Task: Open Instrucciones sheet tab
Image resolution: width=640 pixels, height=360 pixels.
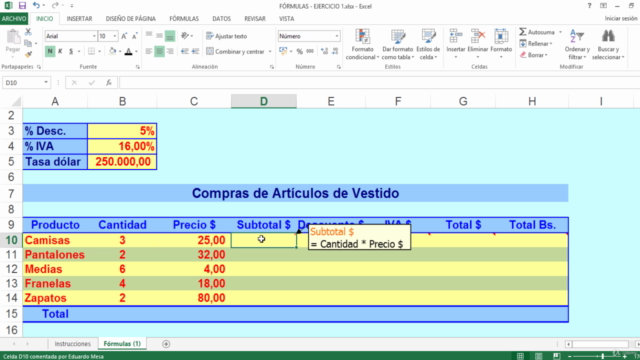Action: coord(73,344)
